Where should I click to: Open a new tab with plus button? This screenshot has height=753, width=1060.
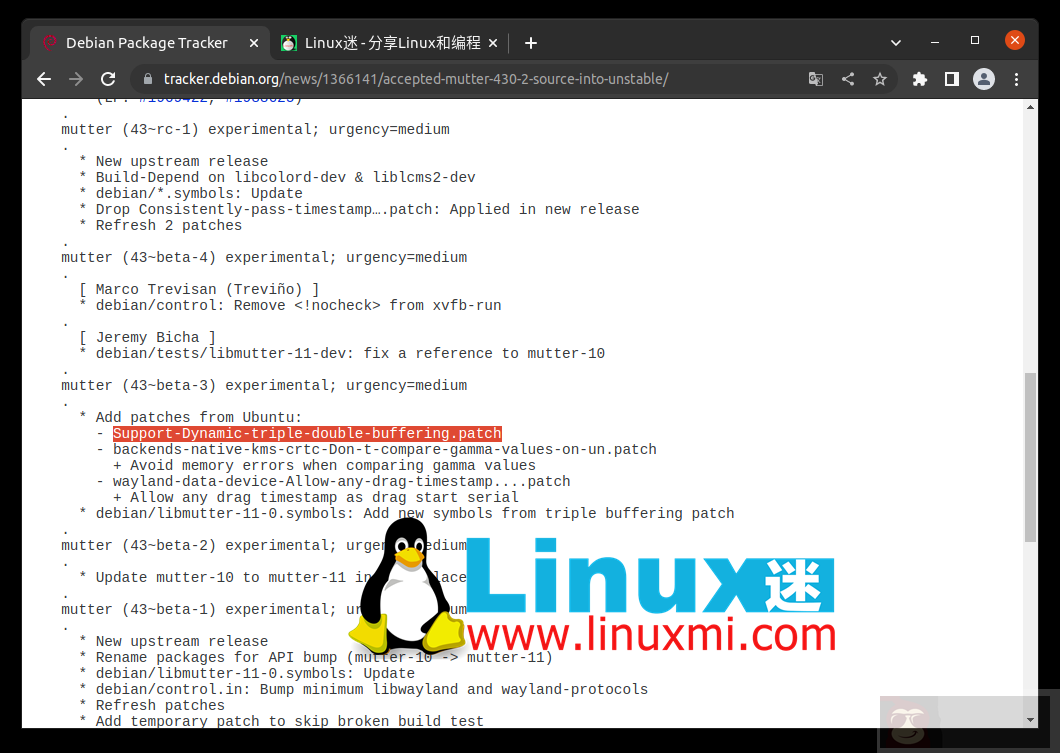[531, 43]
